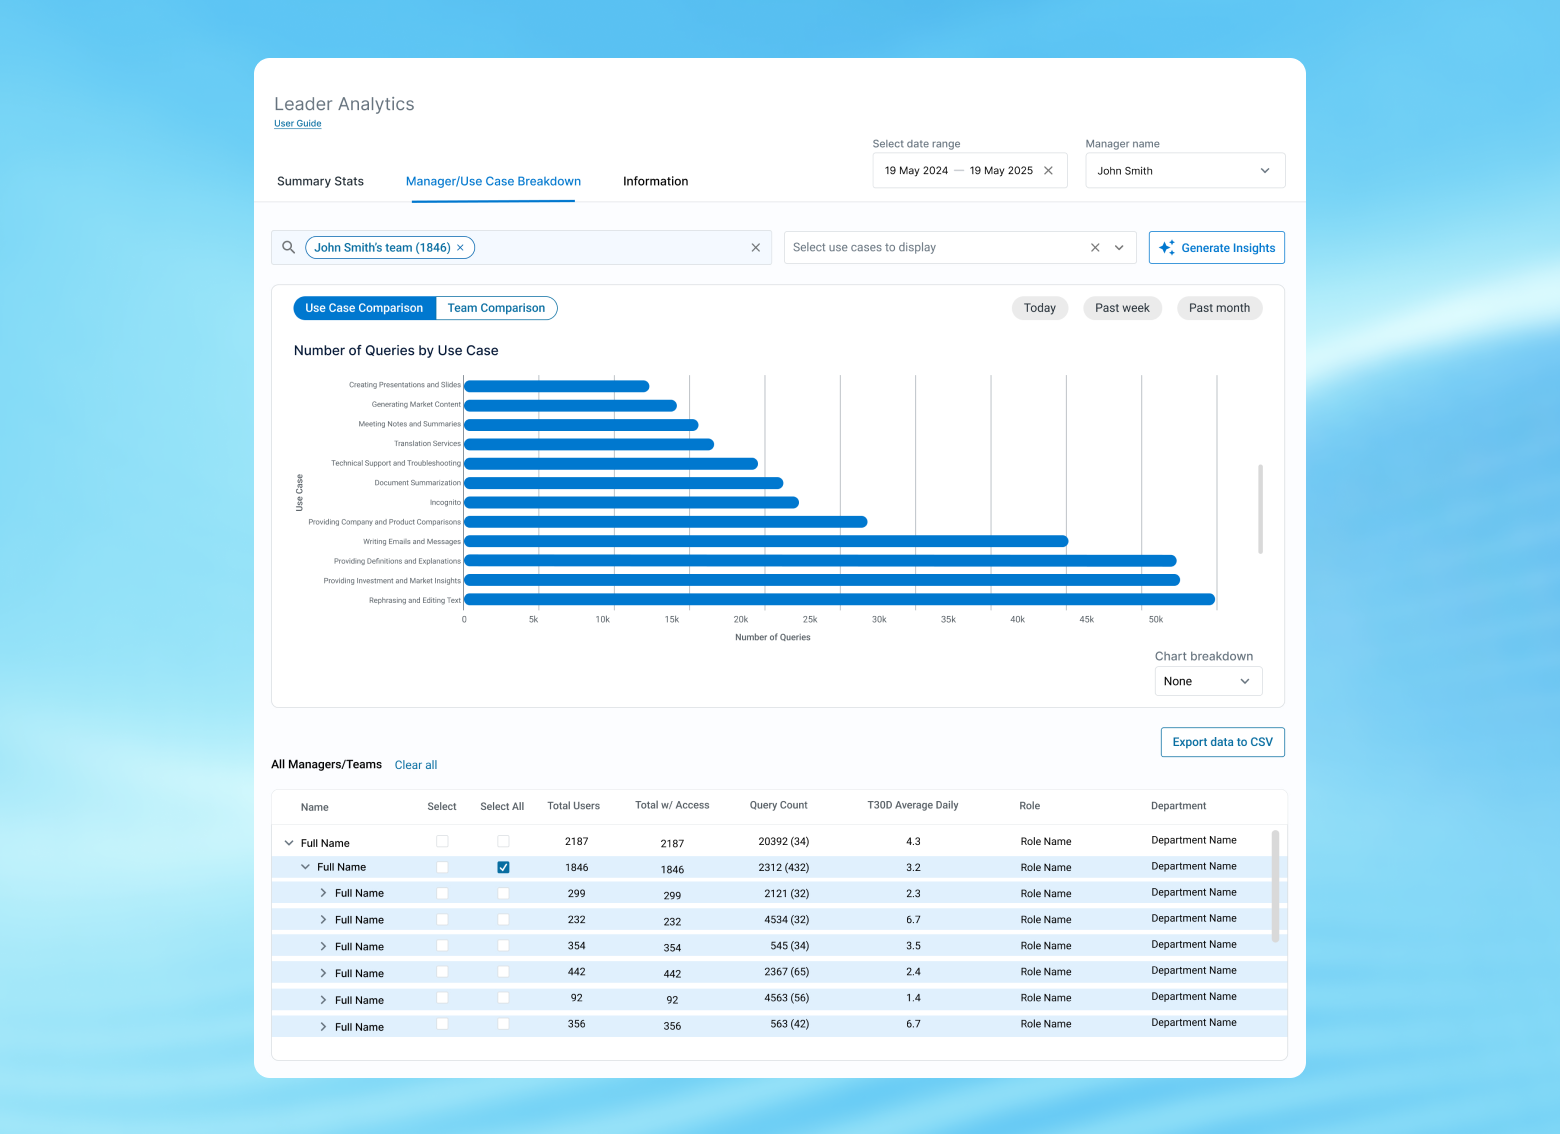This screenshot has width=1560, height=1134.
Task: Expand the Full Name row with 92 users
Action: tap(323, 1000)
